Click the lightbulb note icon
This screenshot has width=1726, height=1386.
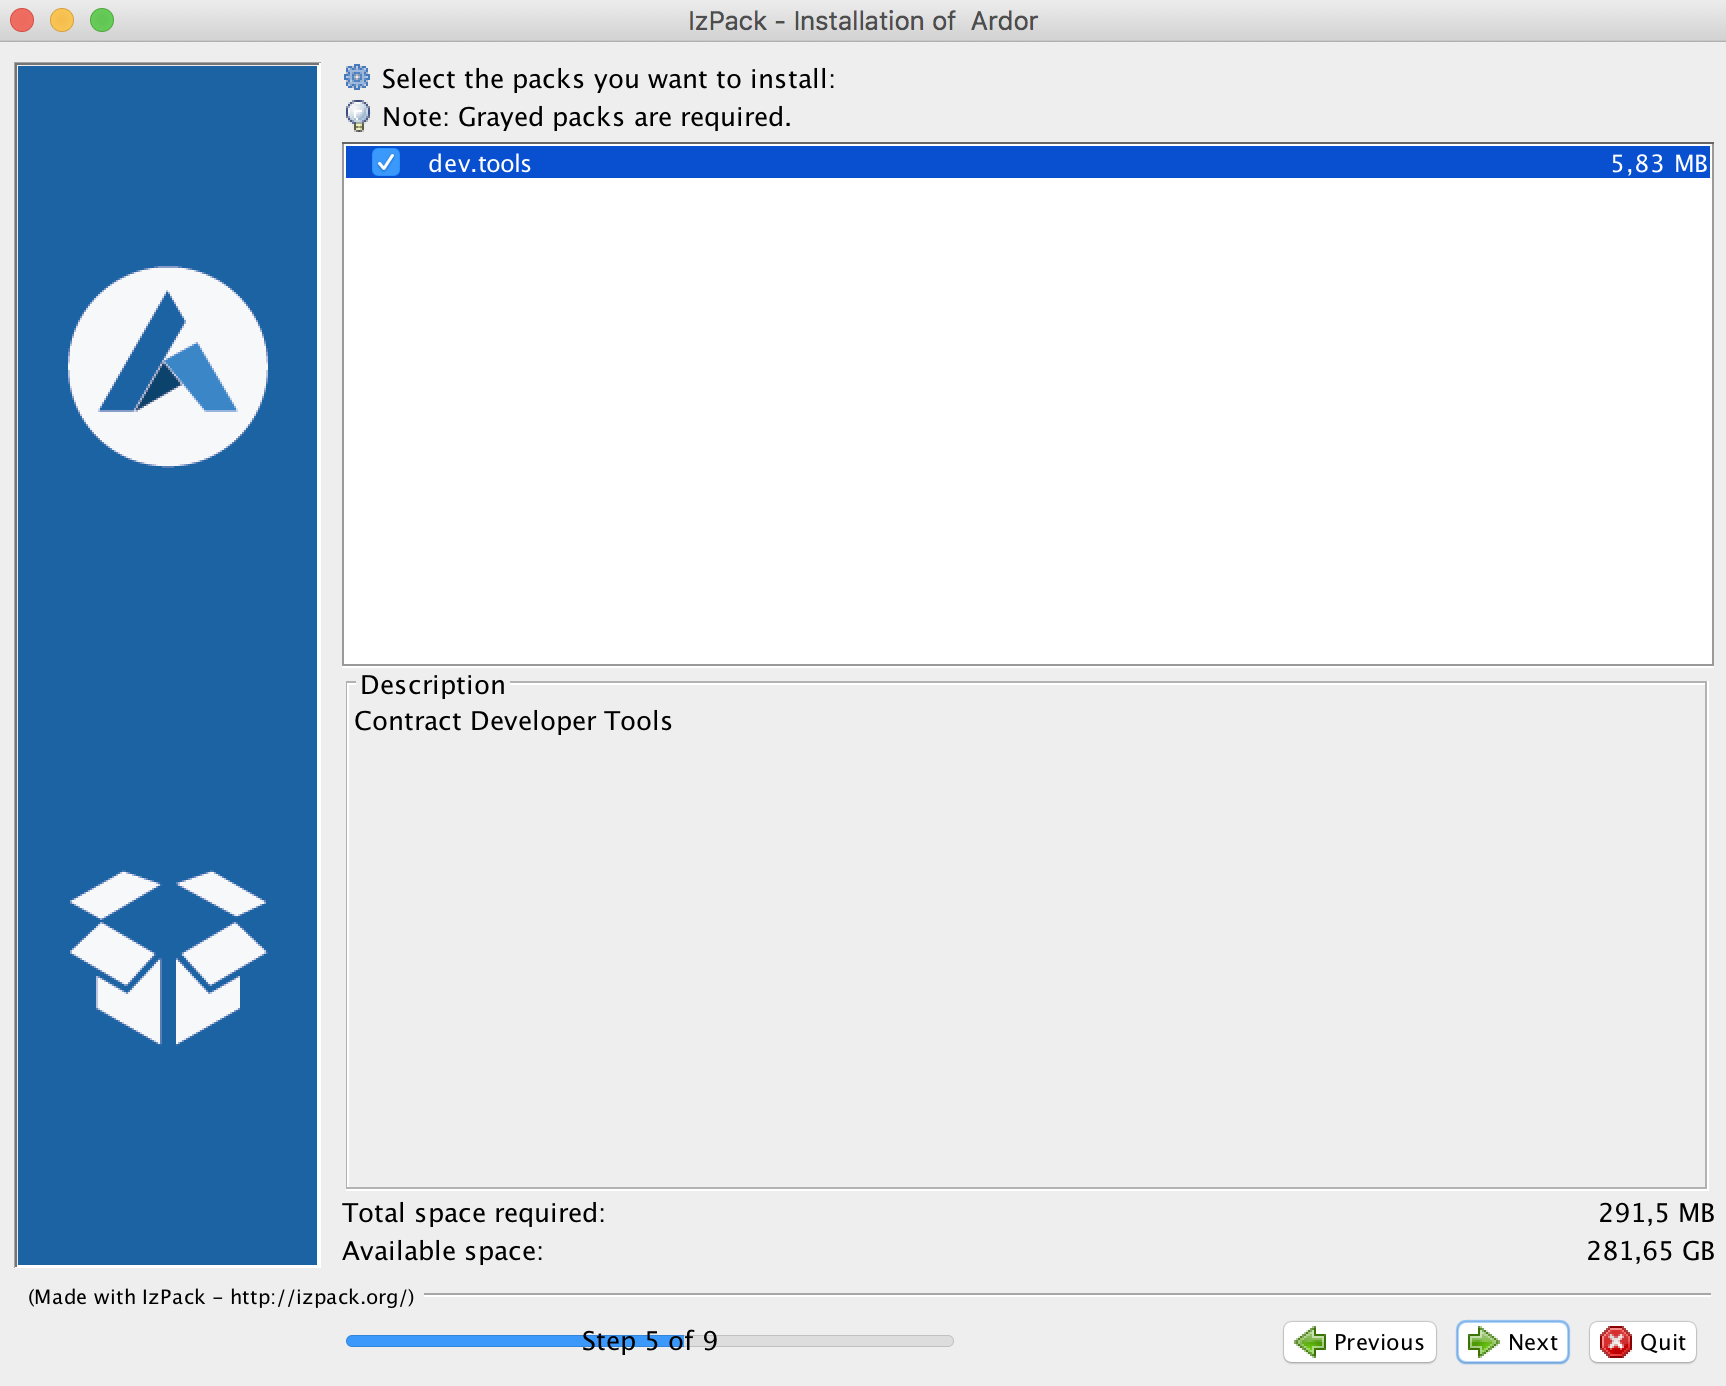point(357,116)
